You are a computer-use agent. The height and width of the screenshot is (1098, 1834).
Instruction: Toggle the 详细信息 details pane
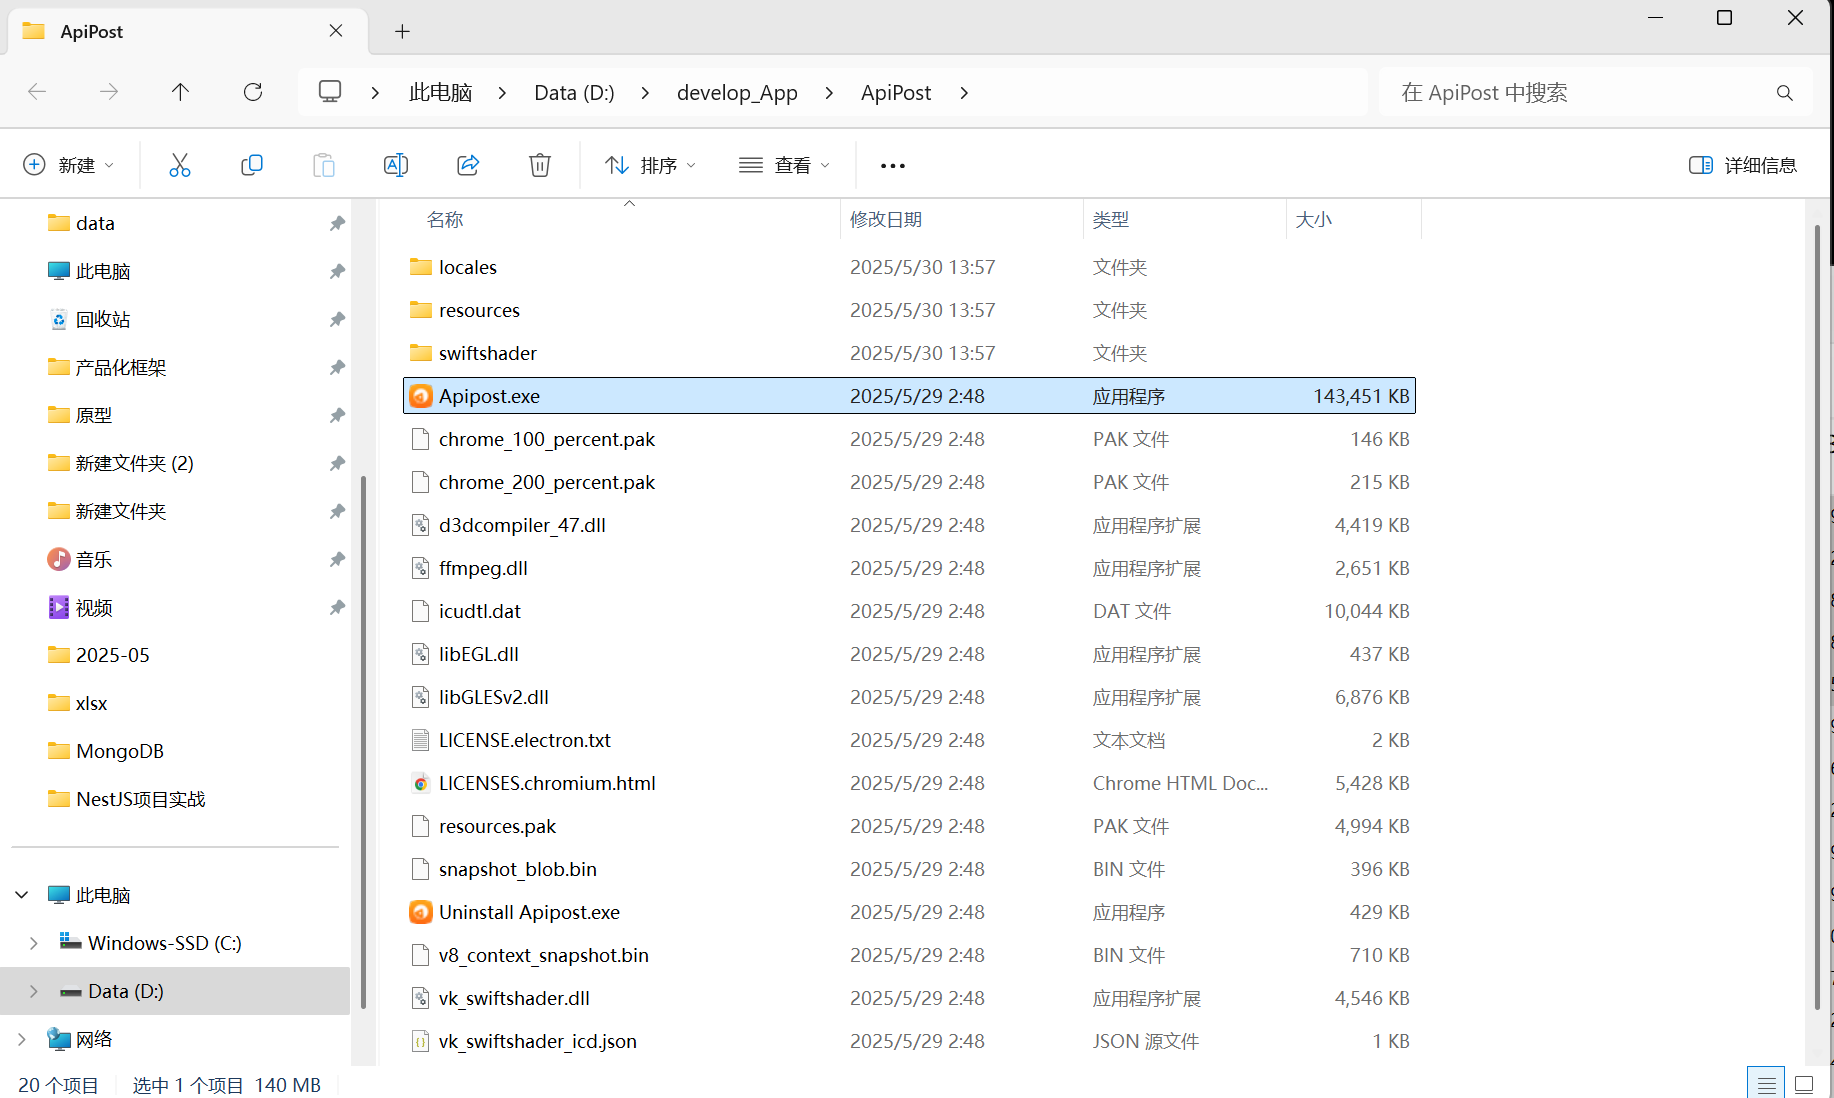click(x=1743, y=165)
